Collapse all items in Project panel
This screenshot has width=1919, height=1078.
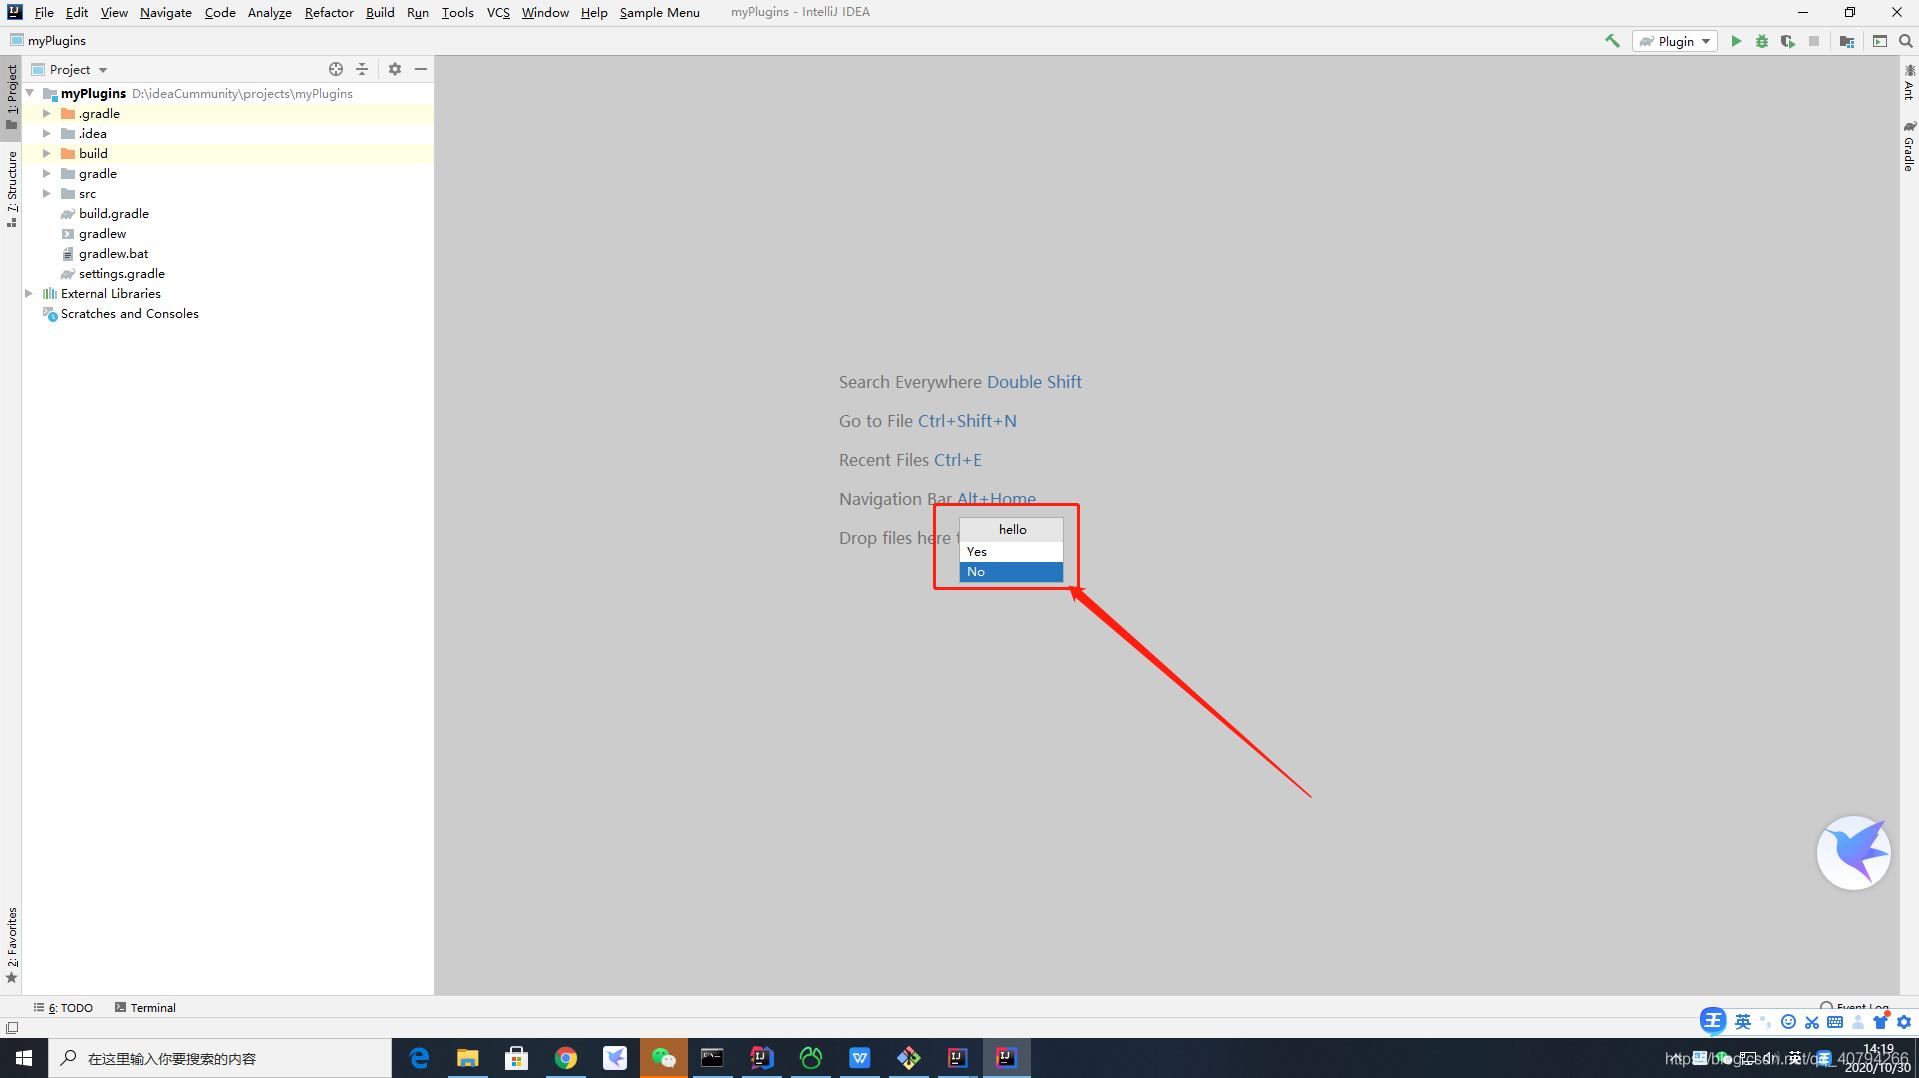click(362, 69)
